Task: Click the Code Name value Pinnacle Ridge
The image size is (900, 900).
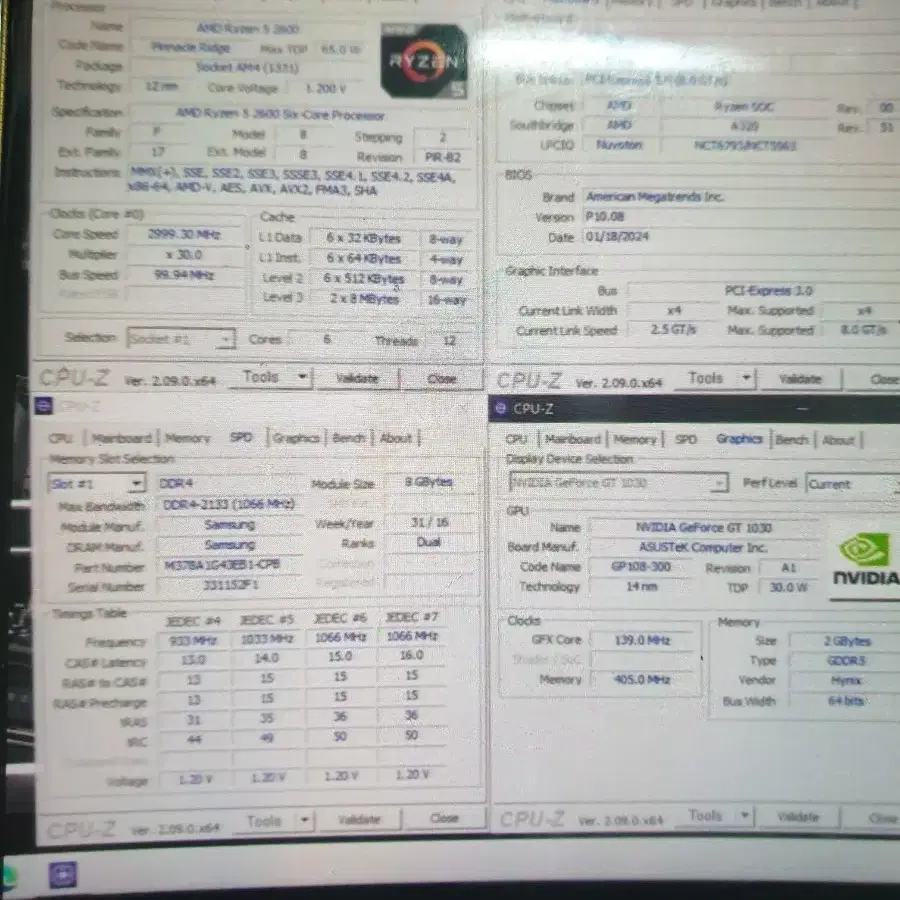Action: (x=191, y=47)
